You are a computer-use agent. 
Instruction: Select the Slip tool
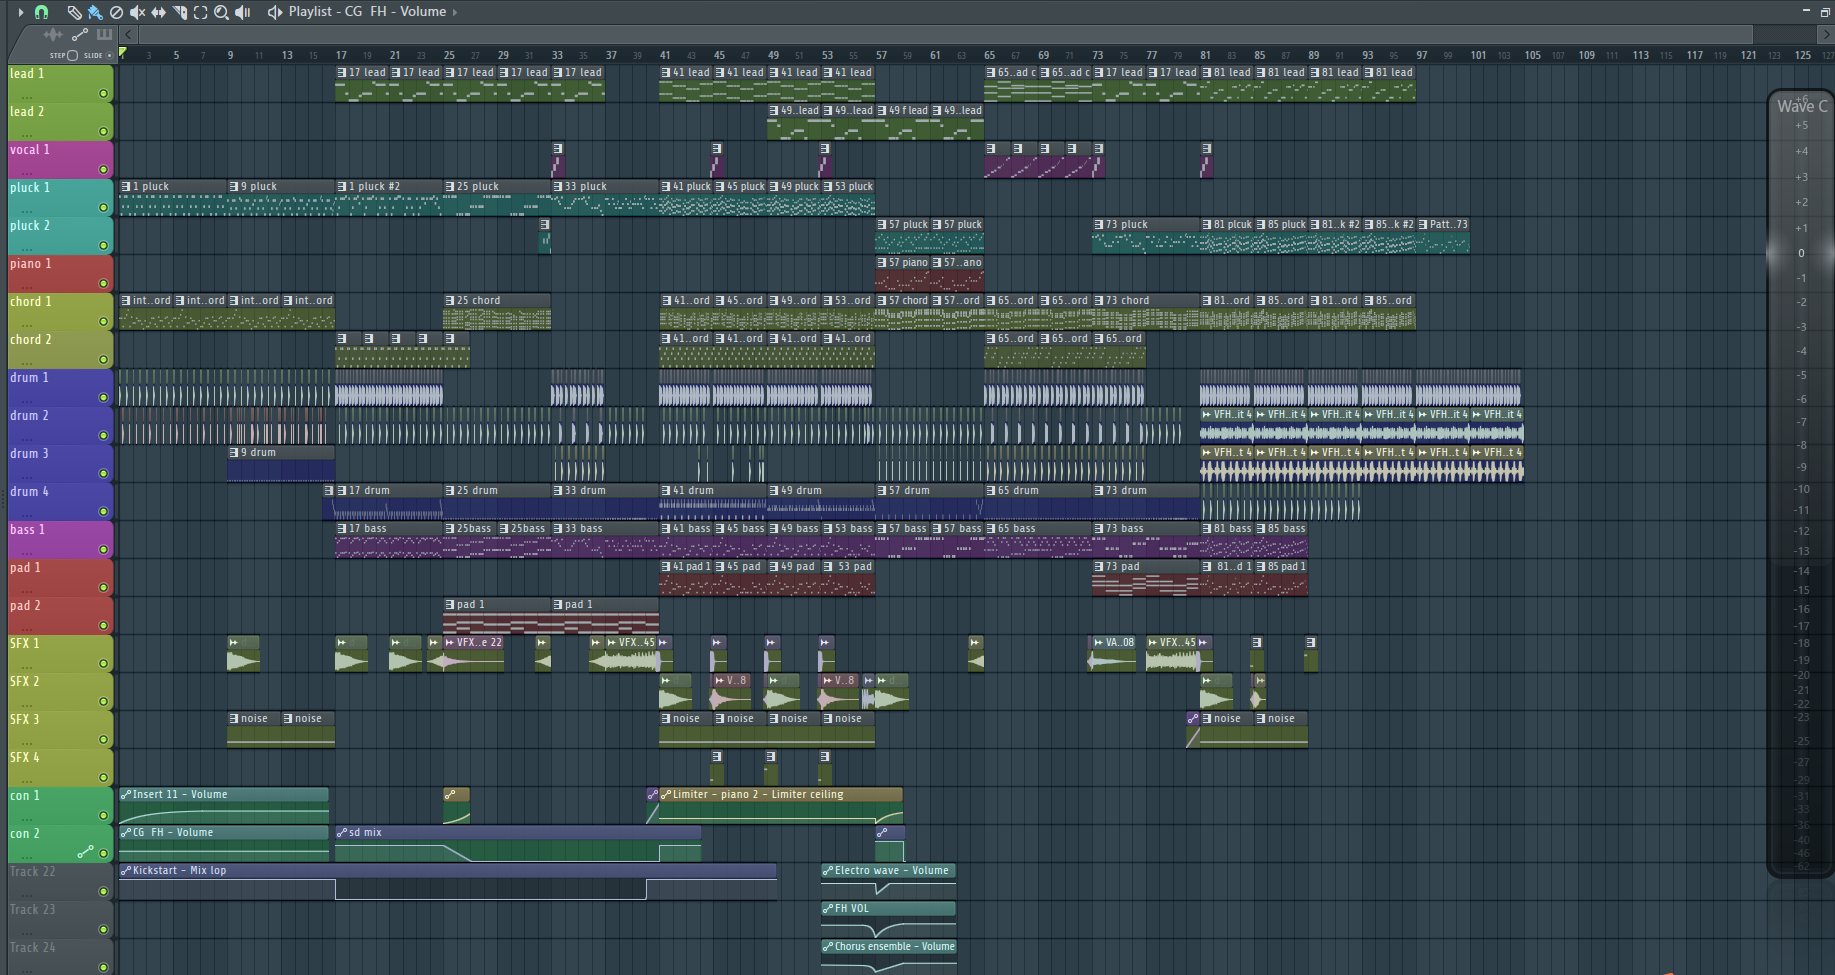[x=158, y=12]
